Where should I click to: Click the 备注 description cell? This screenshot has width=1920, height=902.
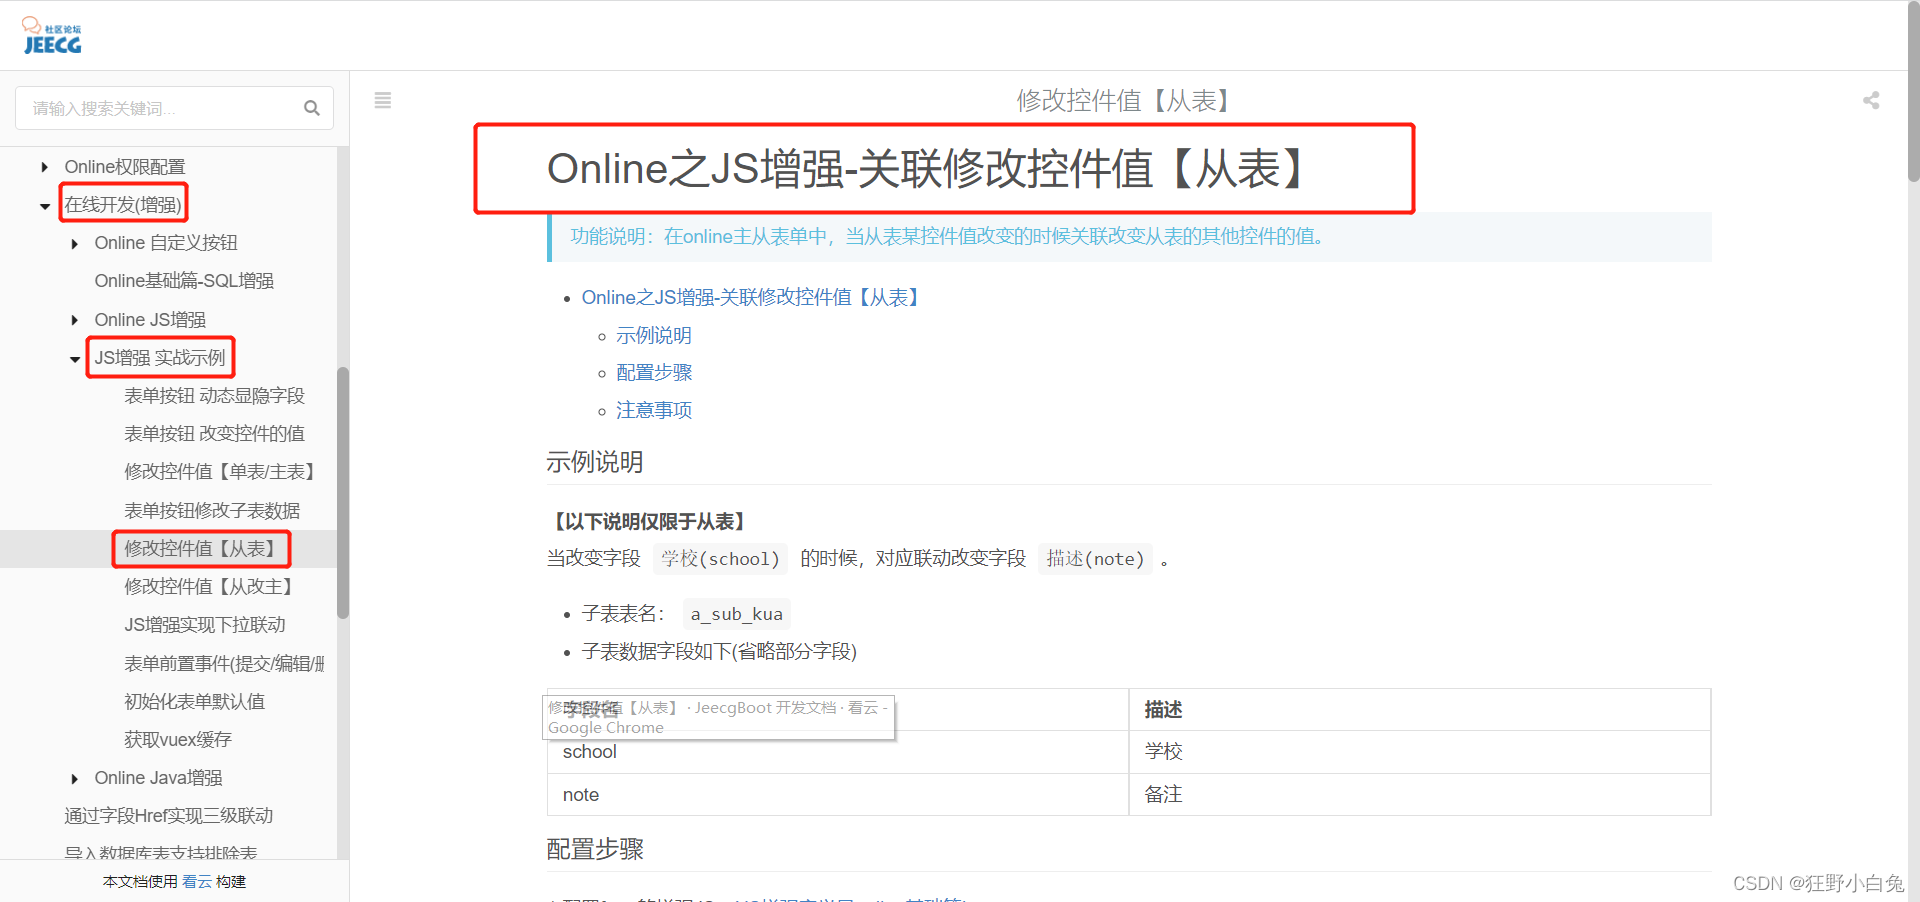[x=1420, y=795]
